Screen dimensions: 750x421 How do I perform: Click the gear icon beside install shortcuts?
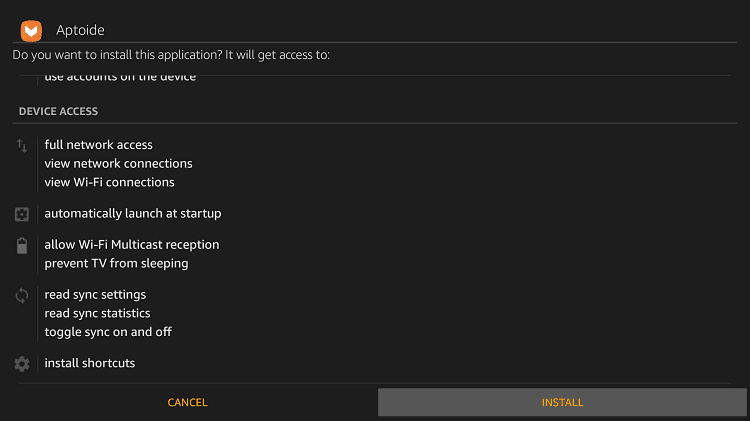[22, 364]
